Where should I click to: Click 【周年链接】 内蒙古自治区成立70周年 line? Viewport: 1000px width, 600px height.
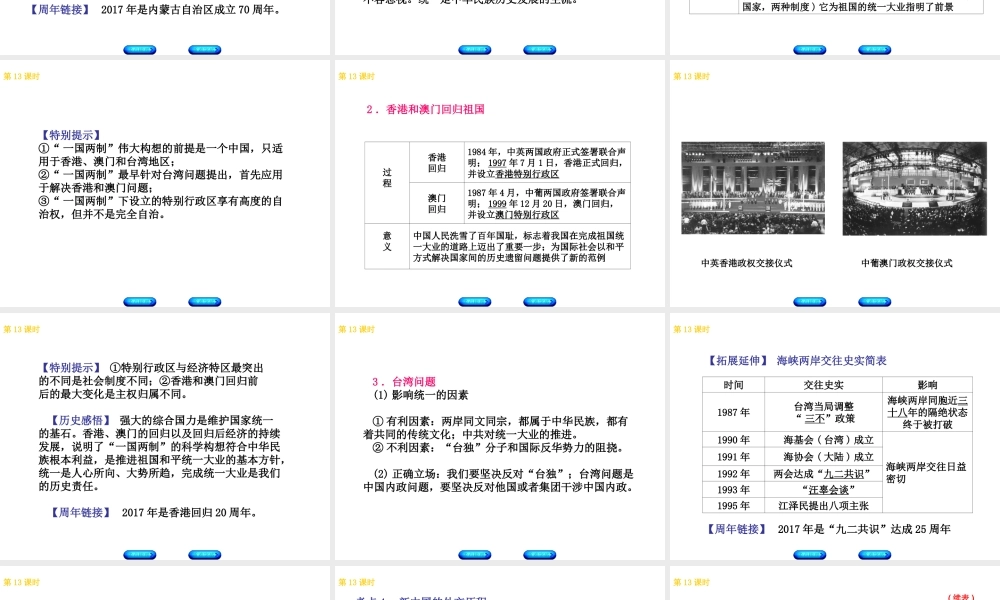pyautogui.click(x=155, y=10)
